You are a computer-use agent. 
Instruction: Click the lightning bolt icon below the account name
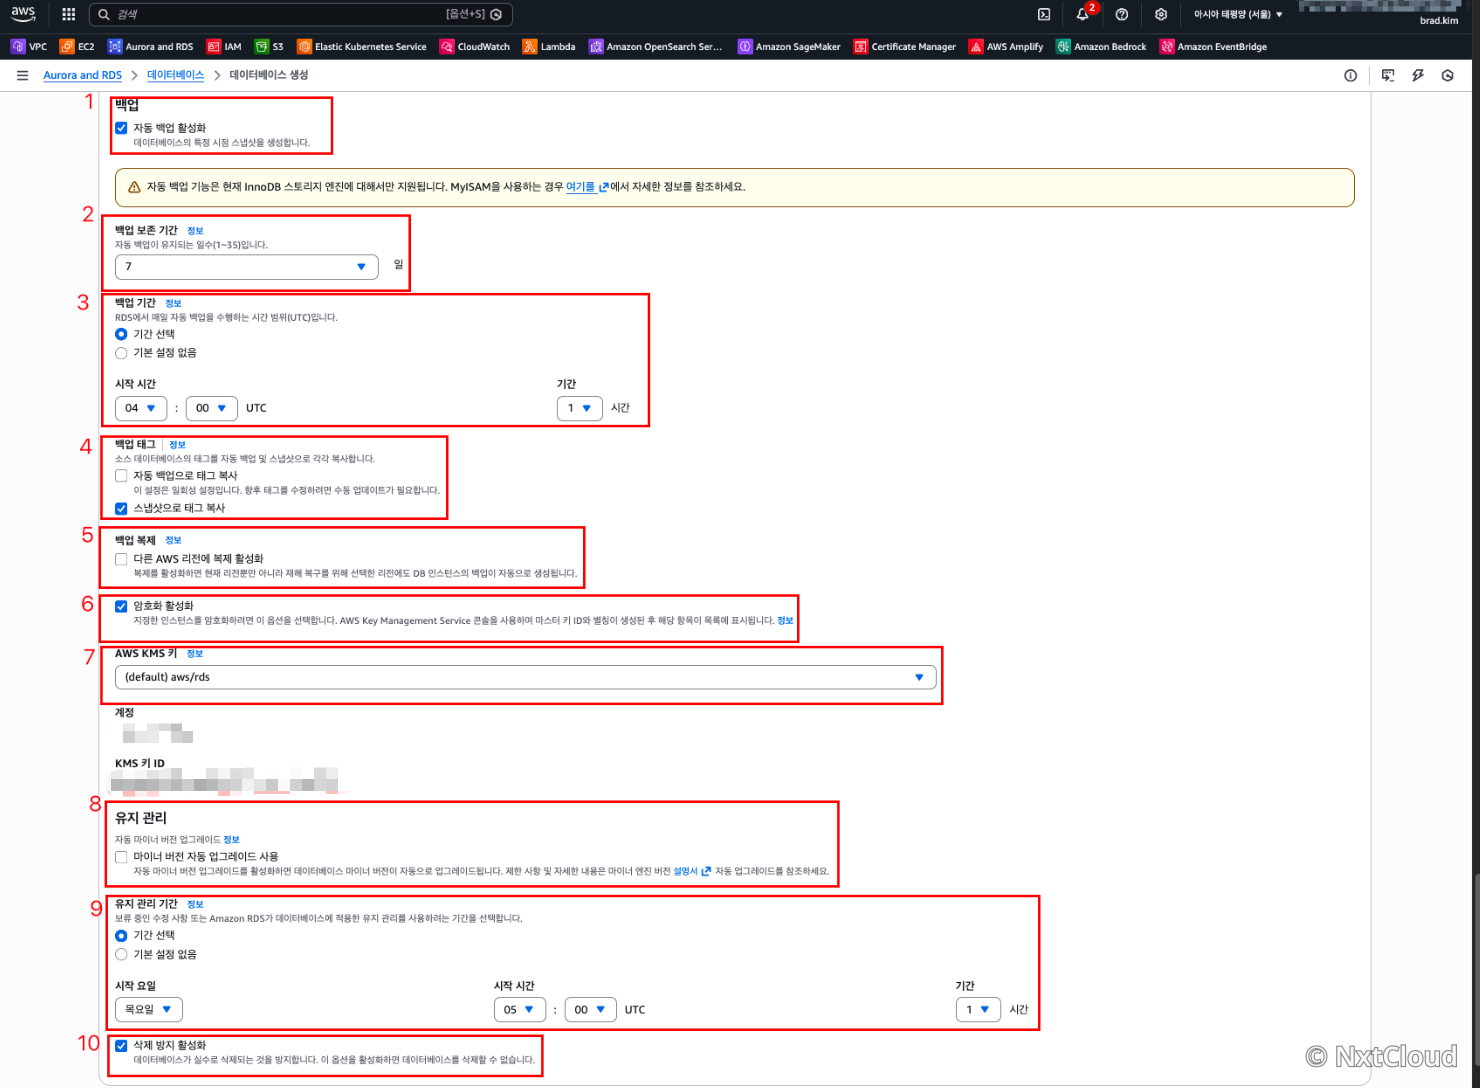click(x=1418, y=75)
